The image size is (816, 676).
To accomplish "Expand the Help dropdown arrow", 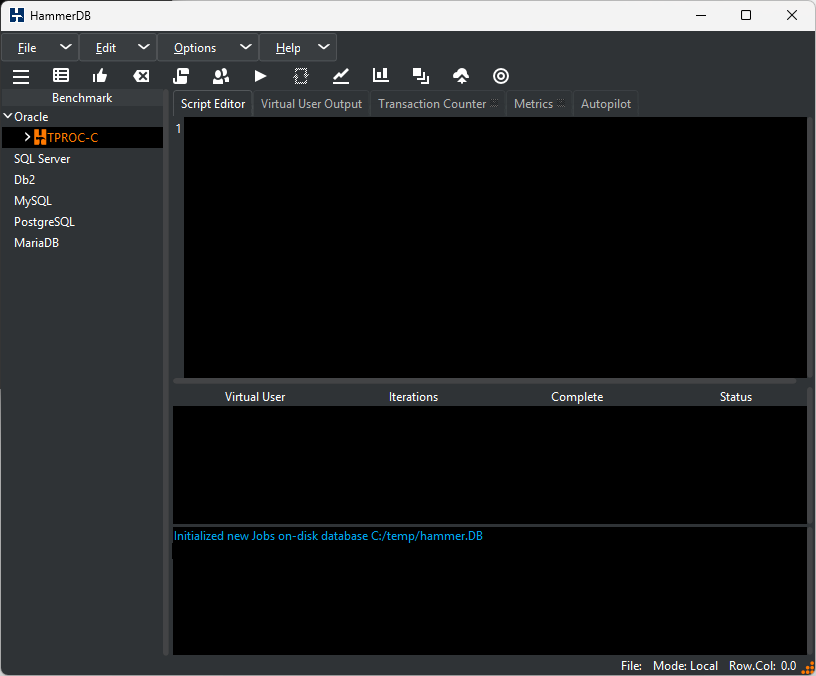I will click(324, 47).
